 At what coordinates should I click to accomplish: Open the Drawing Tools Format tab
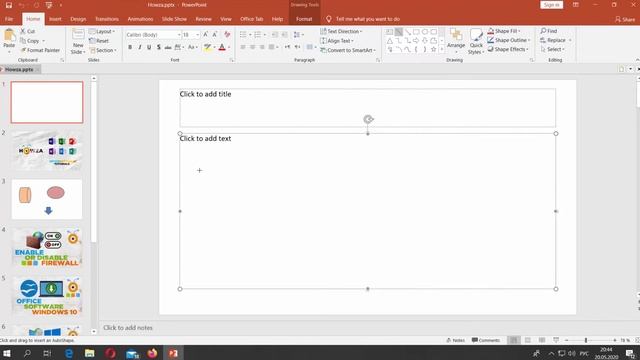click(304, 19)
